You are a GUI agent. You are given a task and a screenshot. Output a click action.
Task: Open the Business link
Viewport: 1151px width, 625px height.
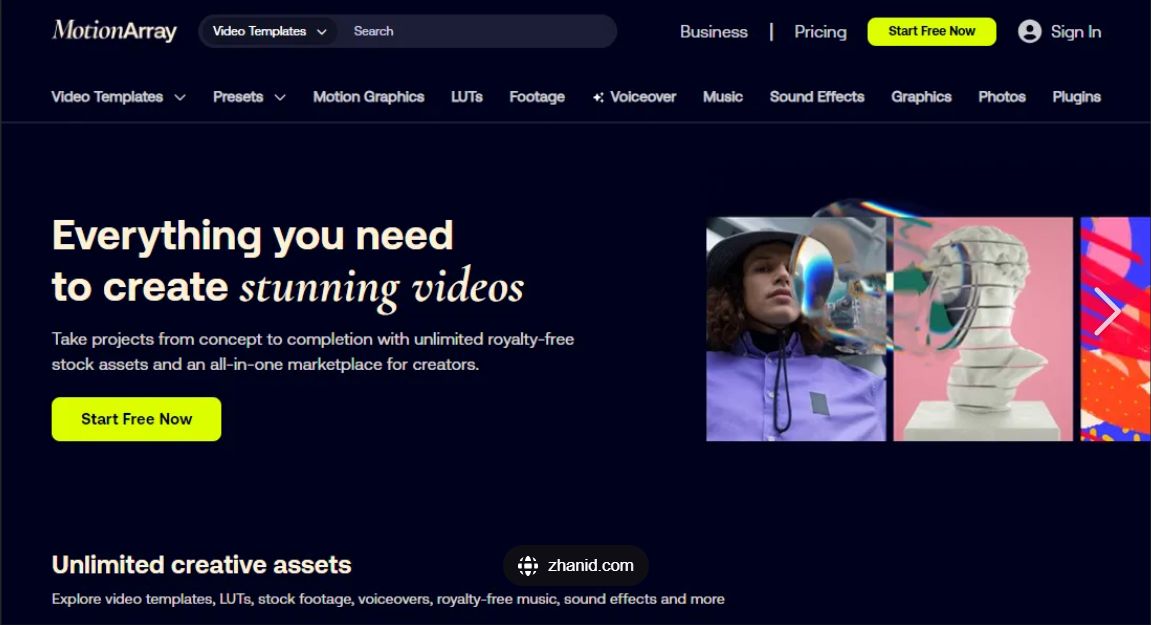click(x=714, y=32)
